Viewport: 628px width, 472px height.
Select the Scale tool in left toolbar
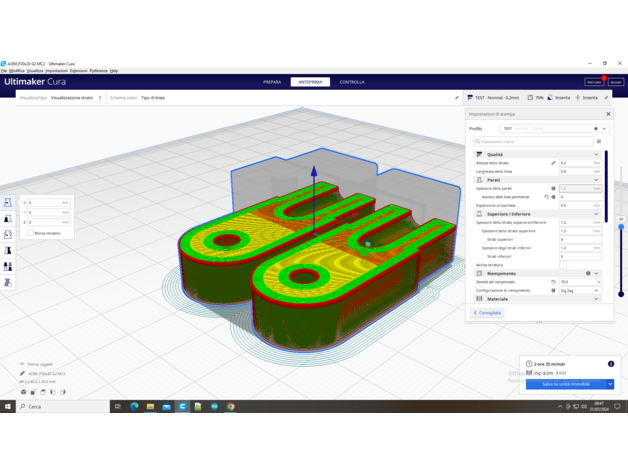pos(8,219)
